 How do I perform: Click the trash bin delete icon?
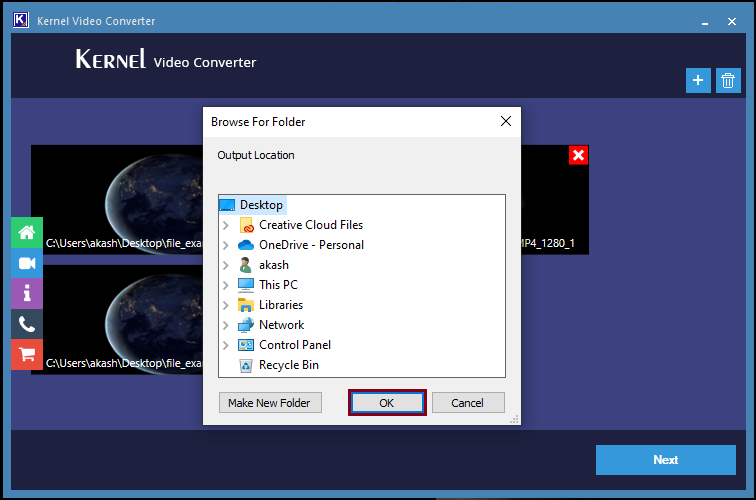[728, 80]
